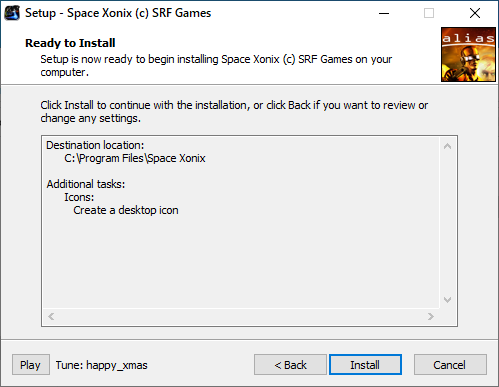
Task: Close the setup window
Action: [475, 13]
